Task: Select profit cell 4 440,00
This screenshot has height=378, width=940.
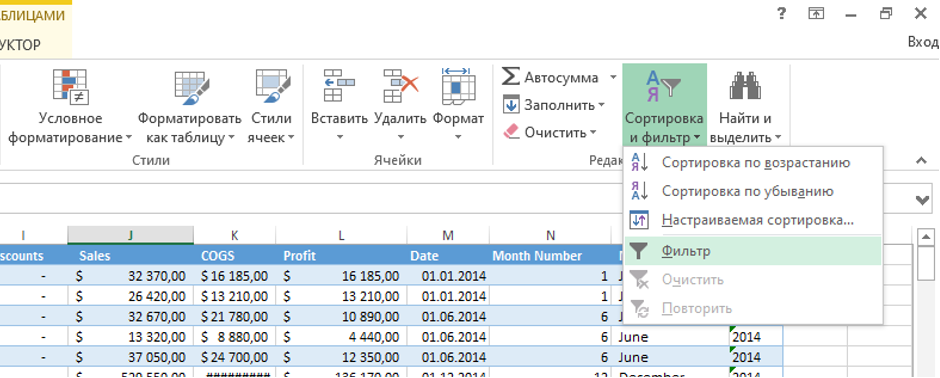Action: click(x=341, y=337)
